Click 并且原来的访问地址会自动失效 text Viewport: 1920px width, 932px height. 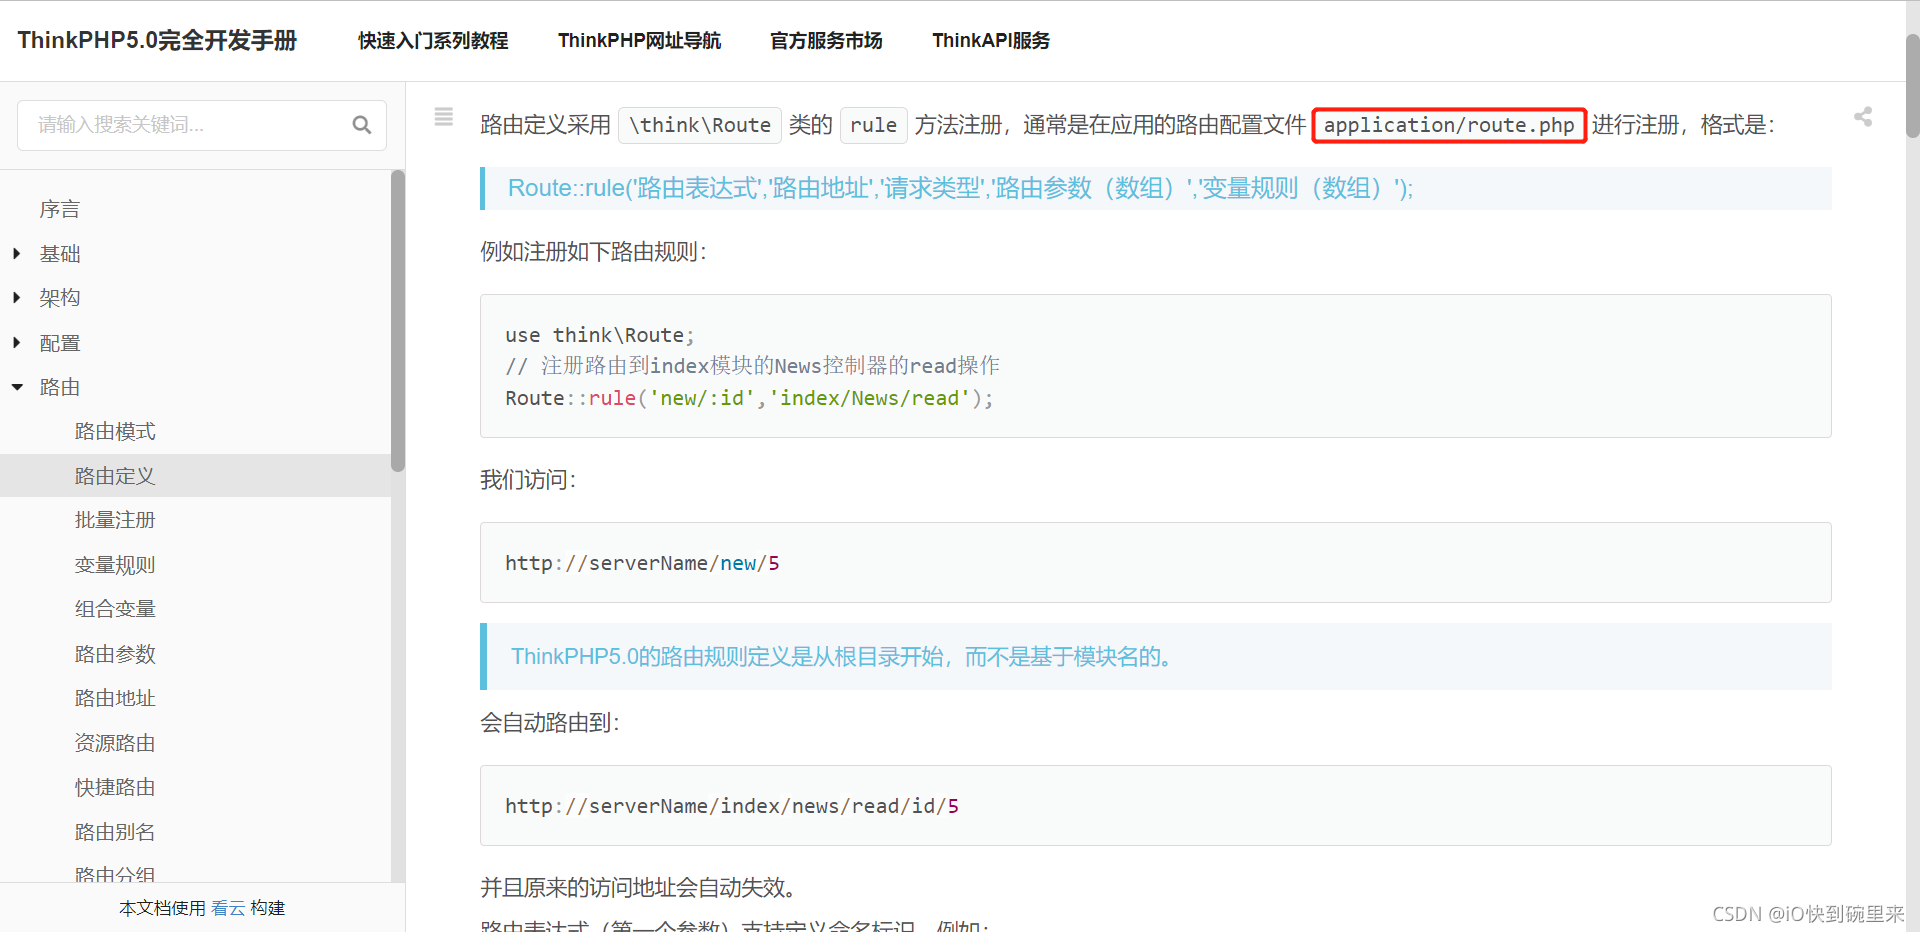click(640, 888)
